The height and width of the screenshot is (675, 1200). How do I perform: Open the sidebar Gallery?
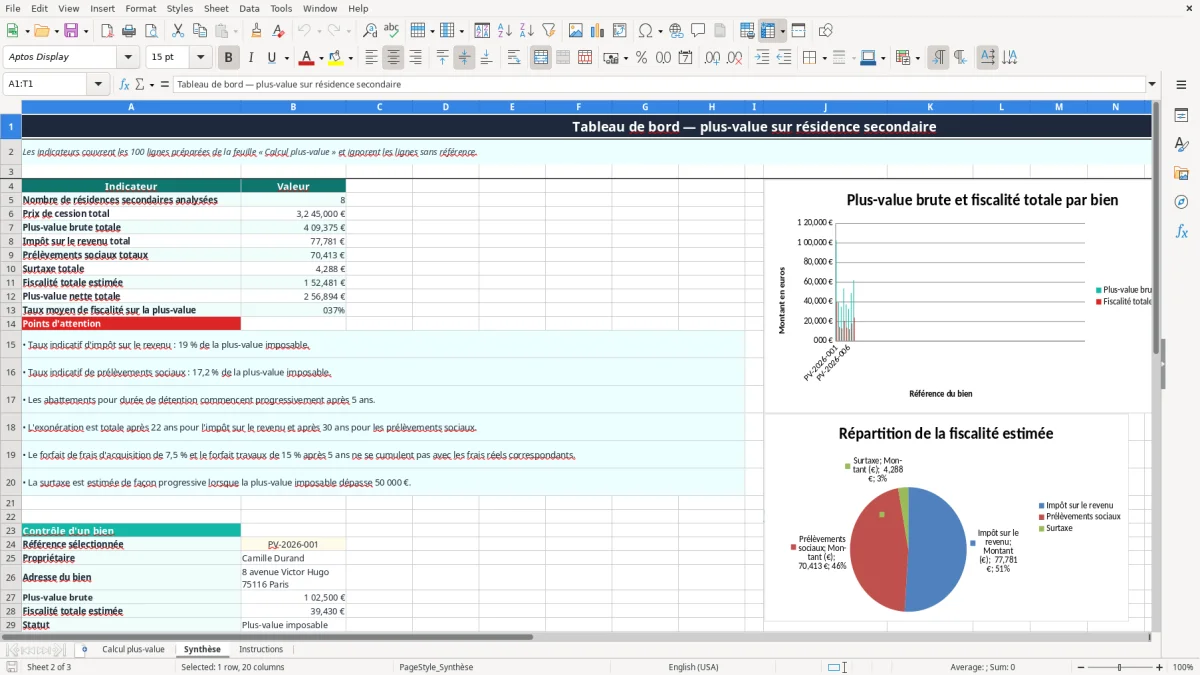coord(1181,173)
